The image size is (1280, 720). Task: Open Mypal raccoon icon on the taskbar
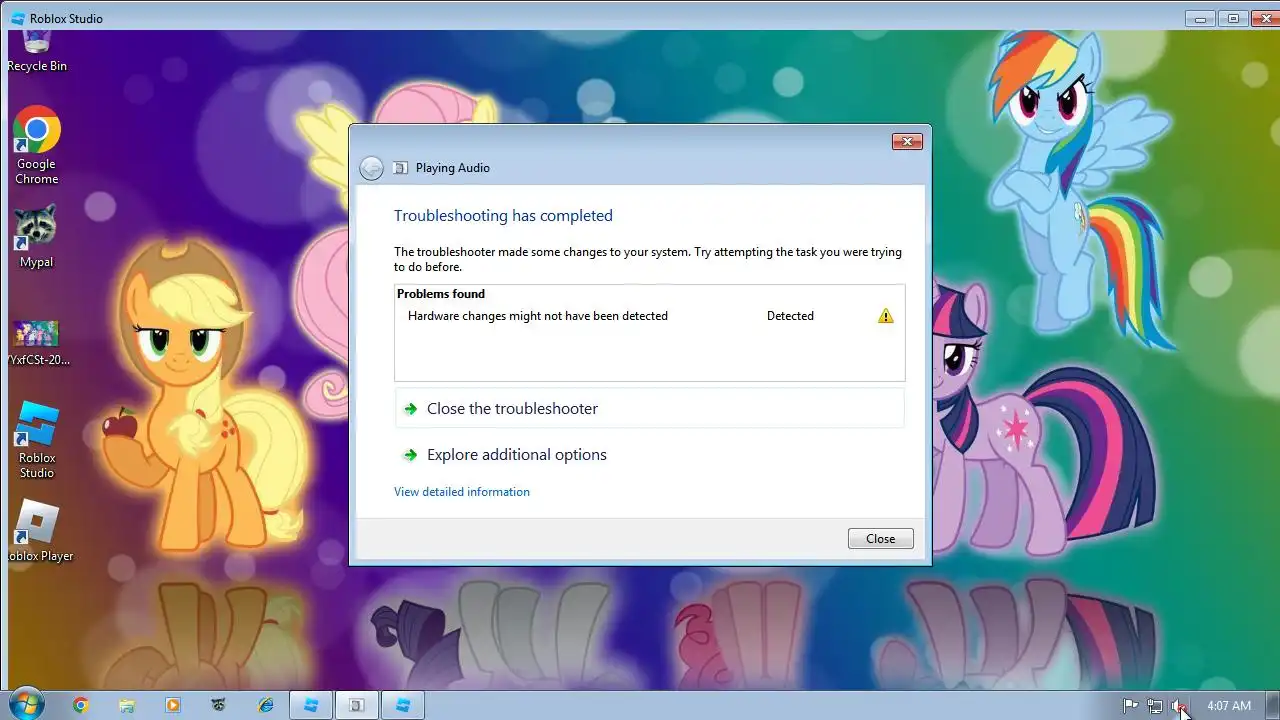(219, 705)
